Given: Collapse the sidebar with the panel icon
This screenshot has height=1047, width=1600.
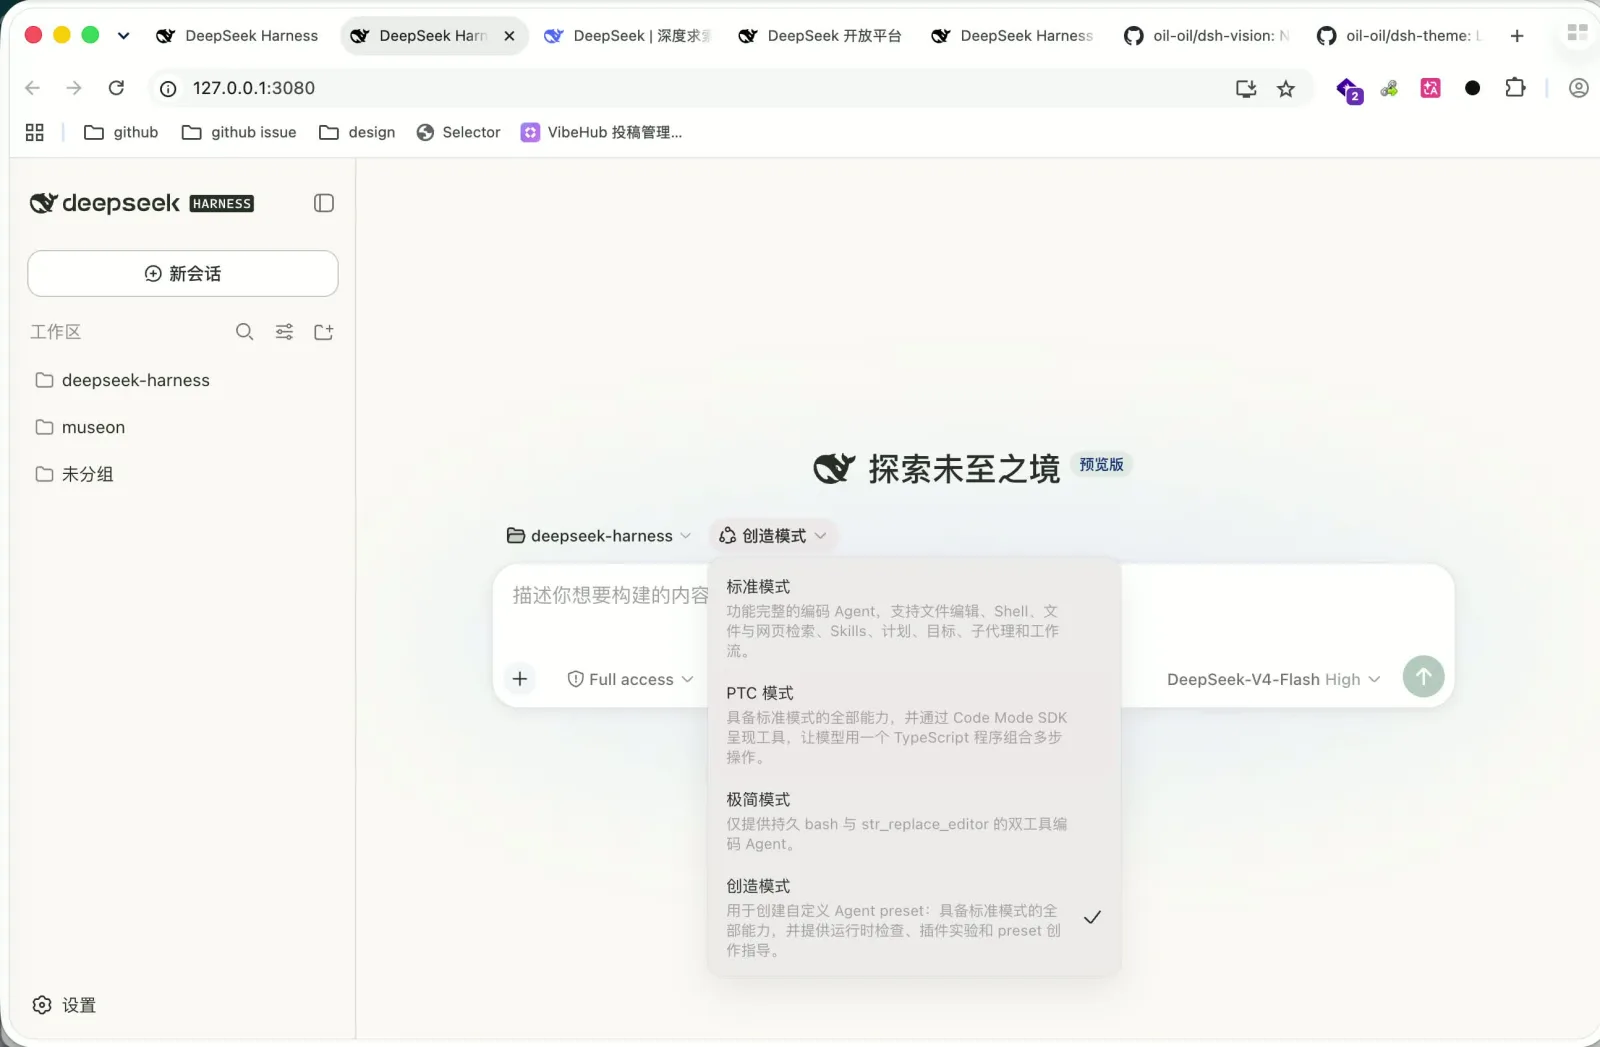Looking at the screenshot, I should [323, 203].
